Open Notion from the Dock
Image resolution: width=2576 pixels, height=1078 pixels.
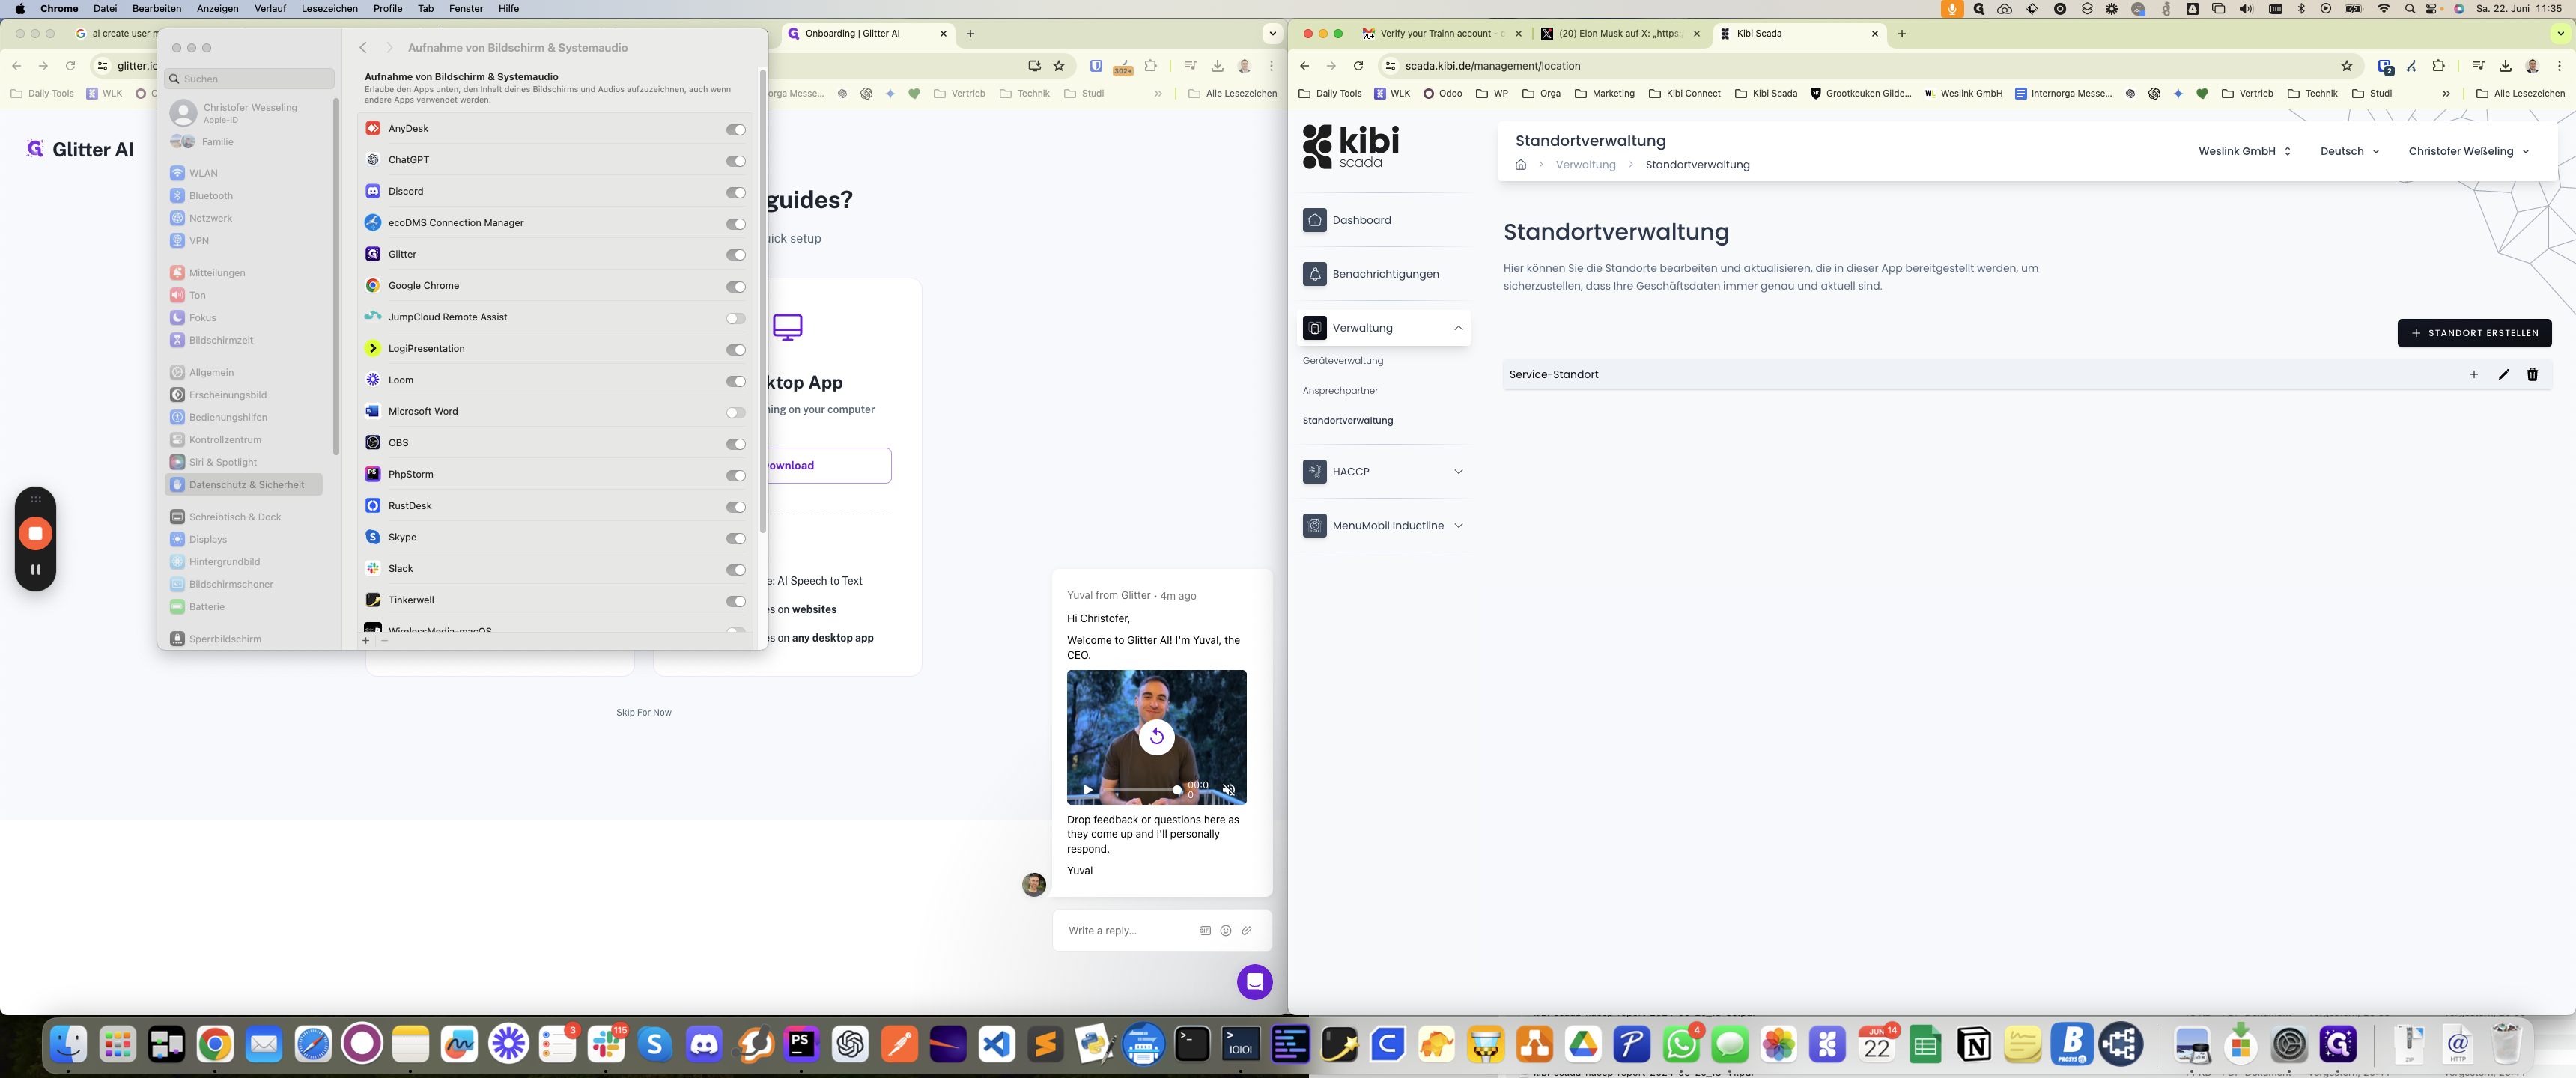1974,1045
